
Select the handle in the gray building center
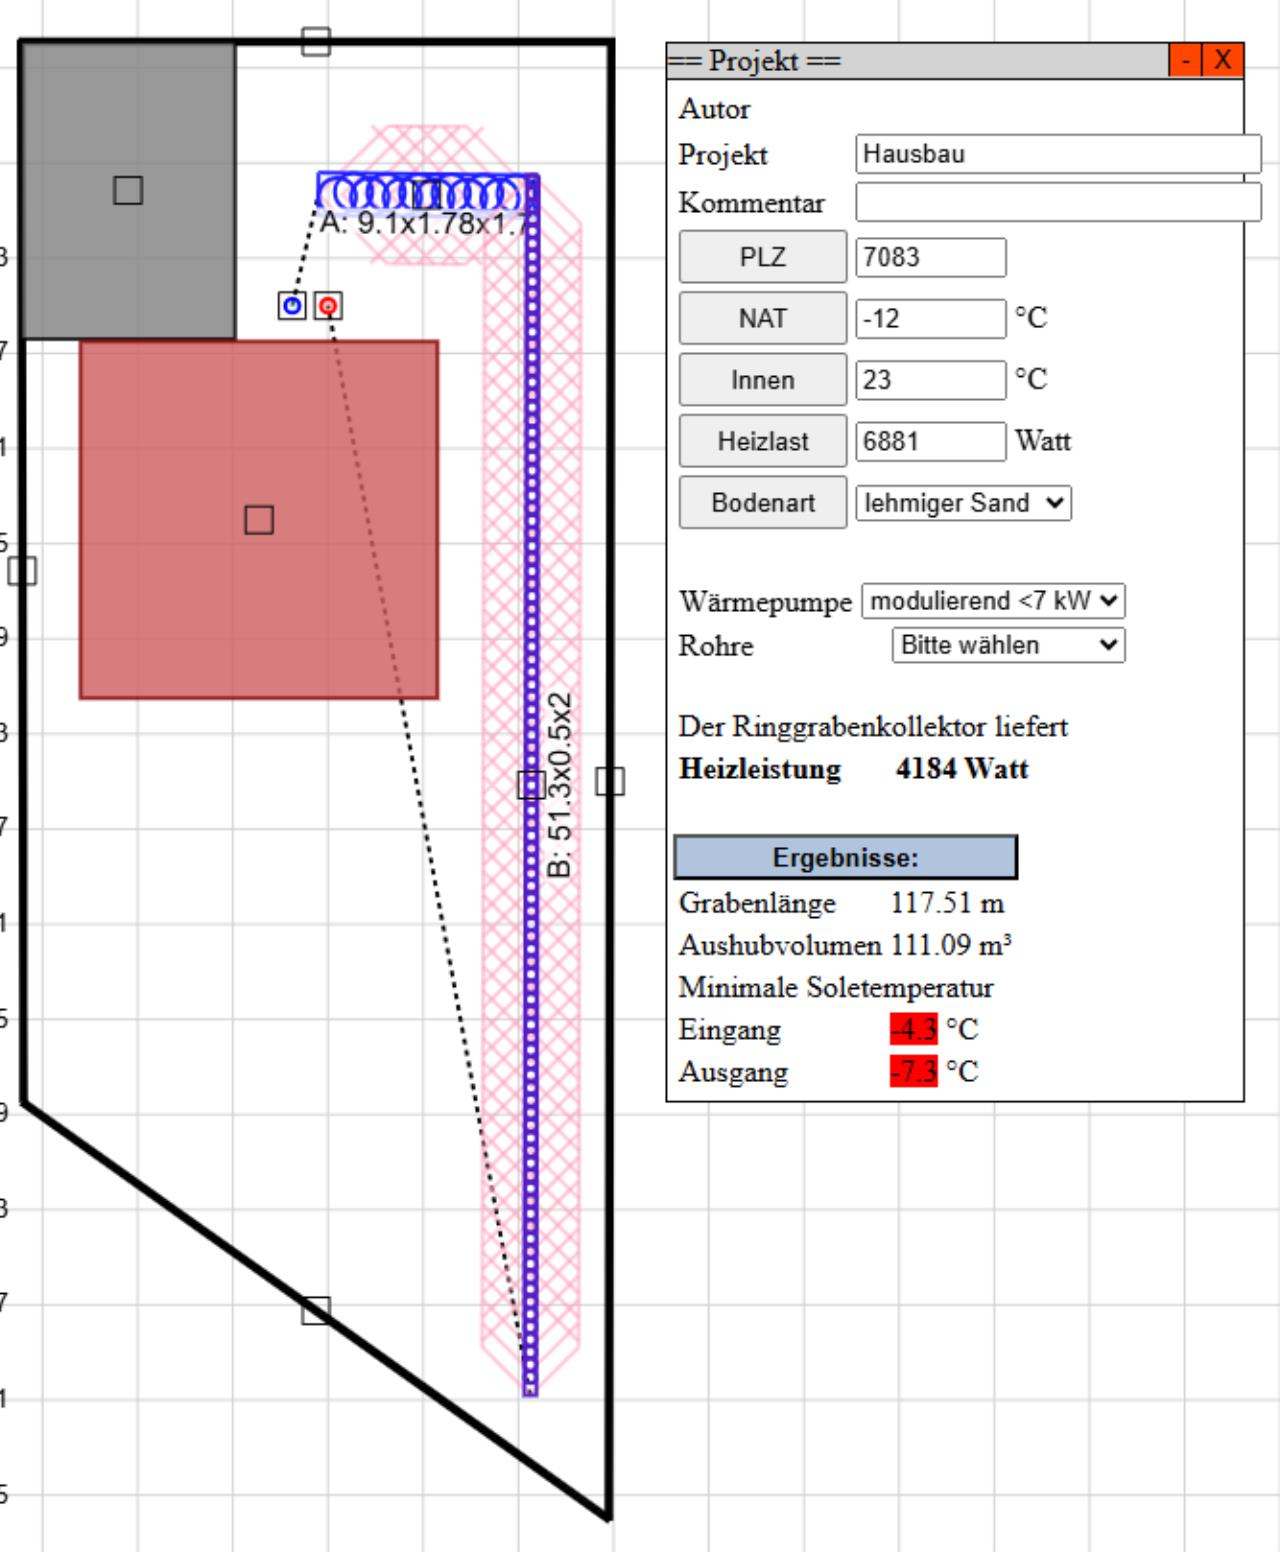pos(128,190)
